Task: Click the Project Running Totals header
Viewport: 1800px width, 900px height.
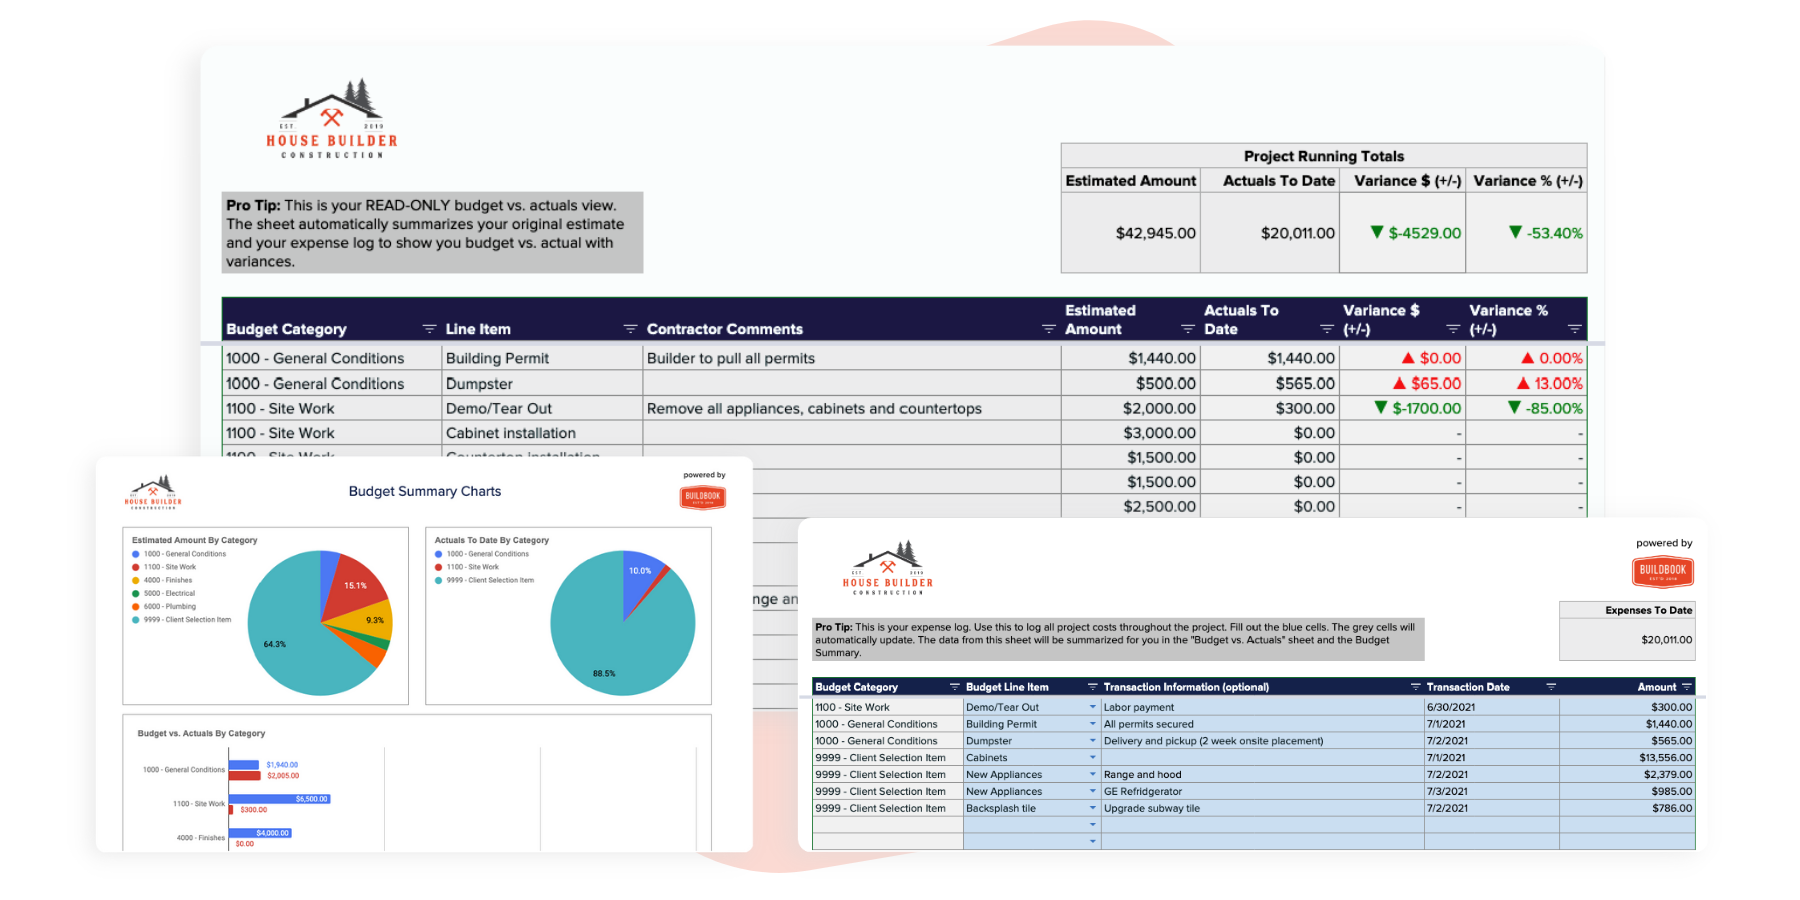Action: (x=1323, y=156)
